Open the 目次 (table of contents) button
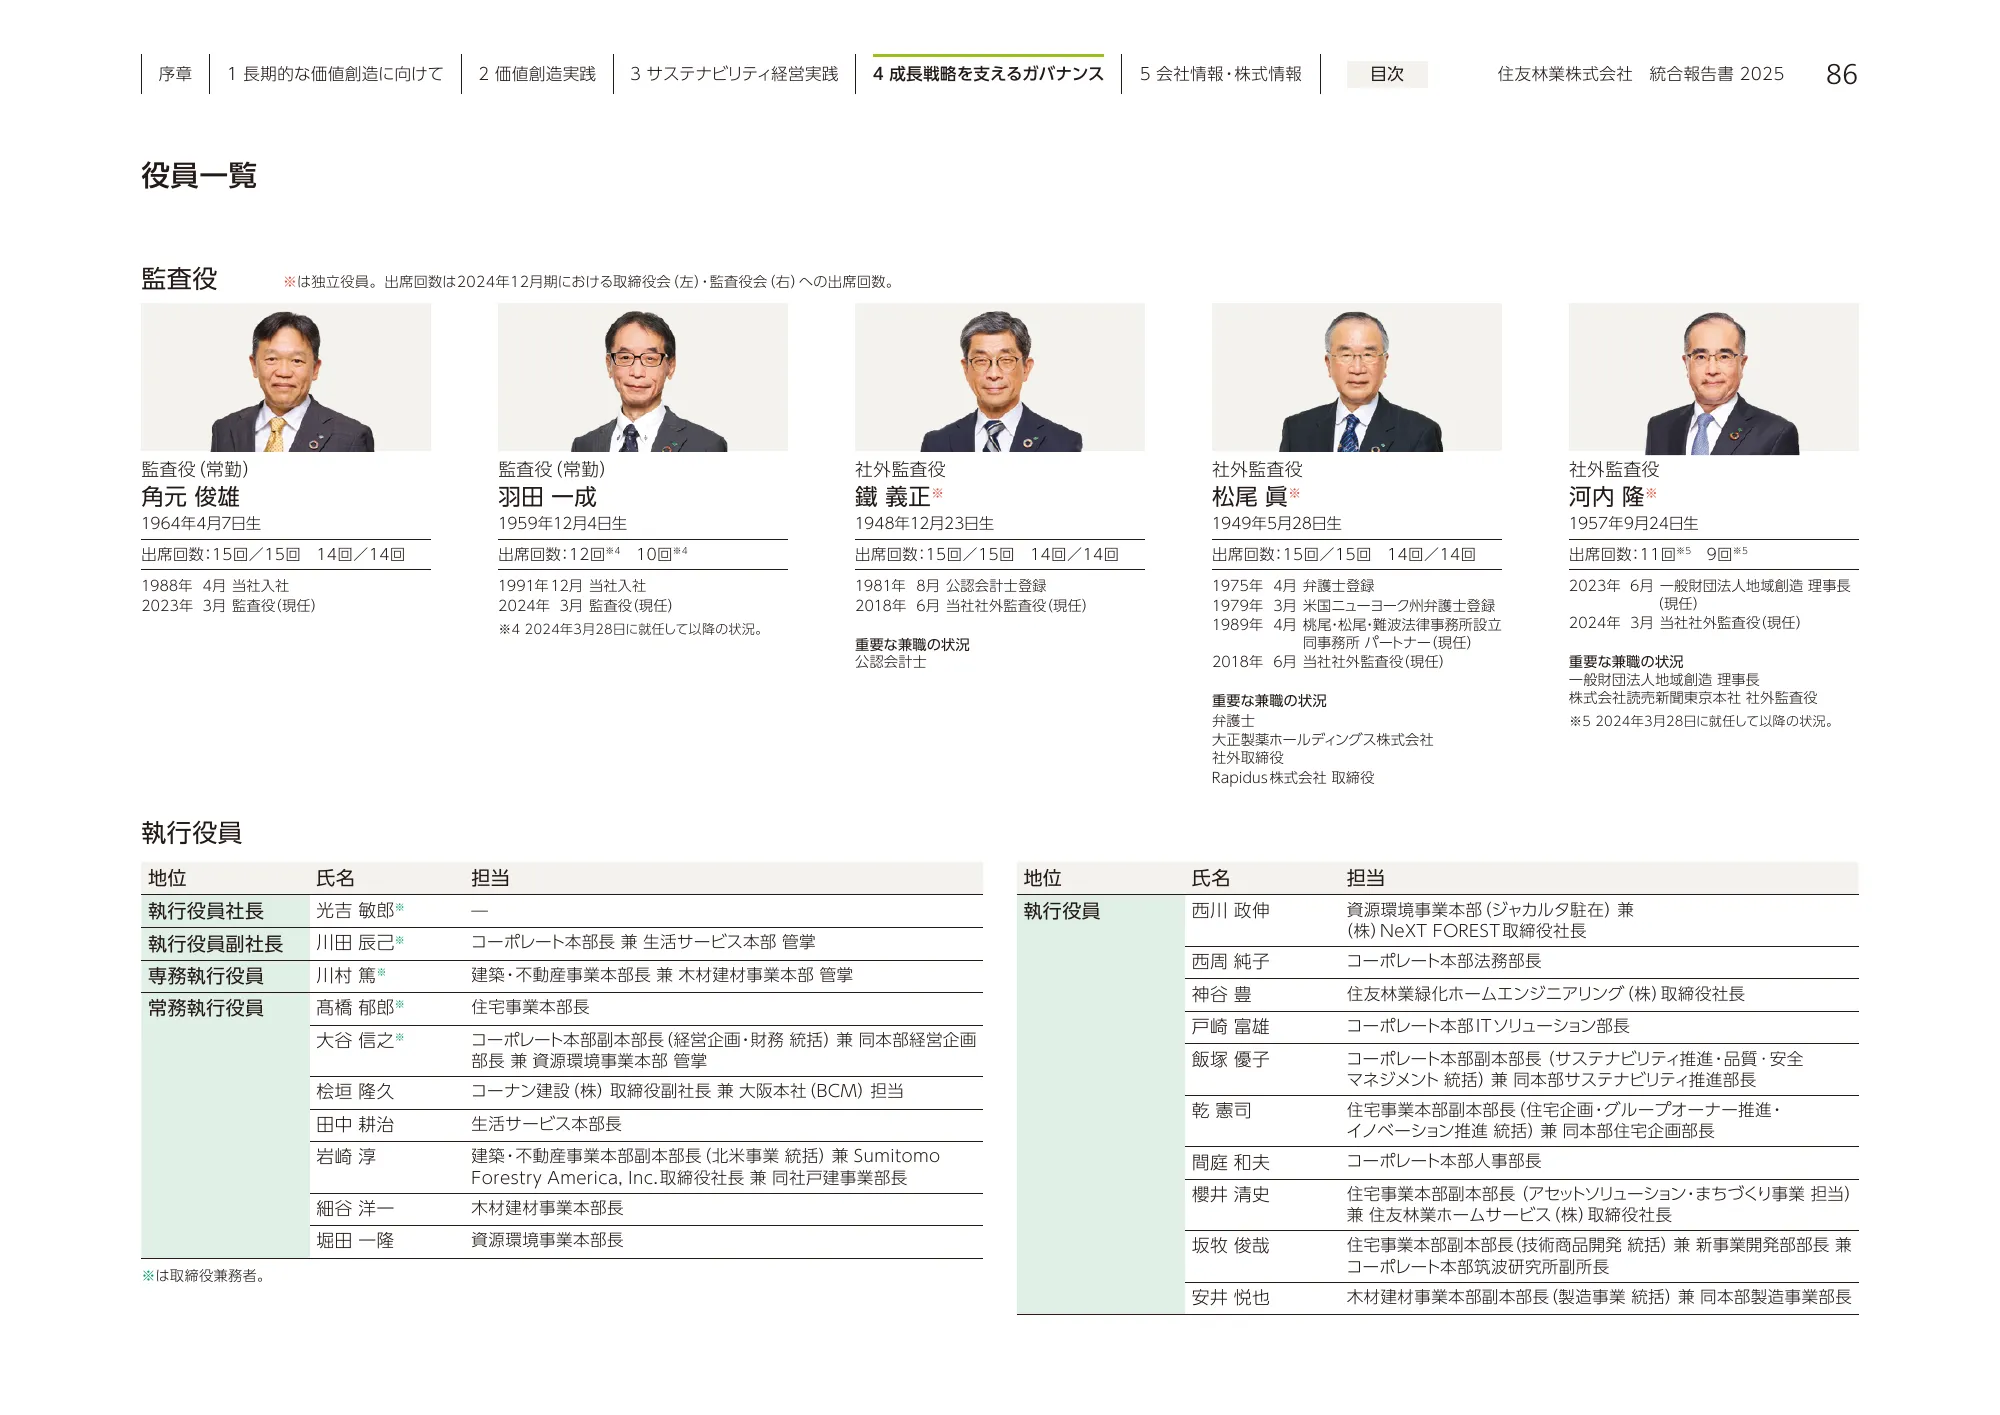This screenshot has height=1415, width=2000. [x=1388, y=75]
